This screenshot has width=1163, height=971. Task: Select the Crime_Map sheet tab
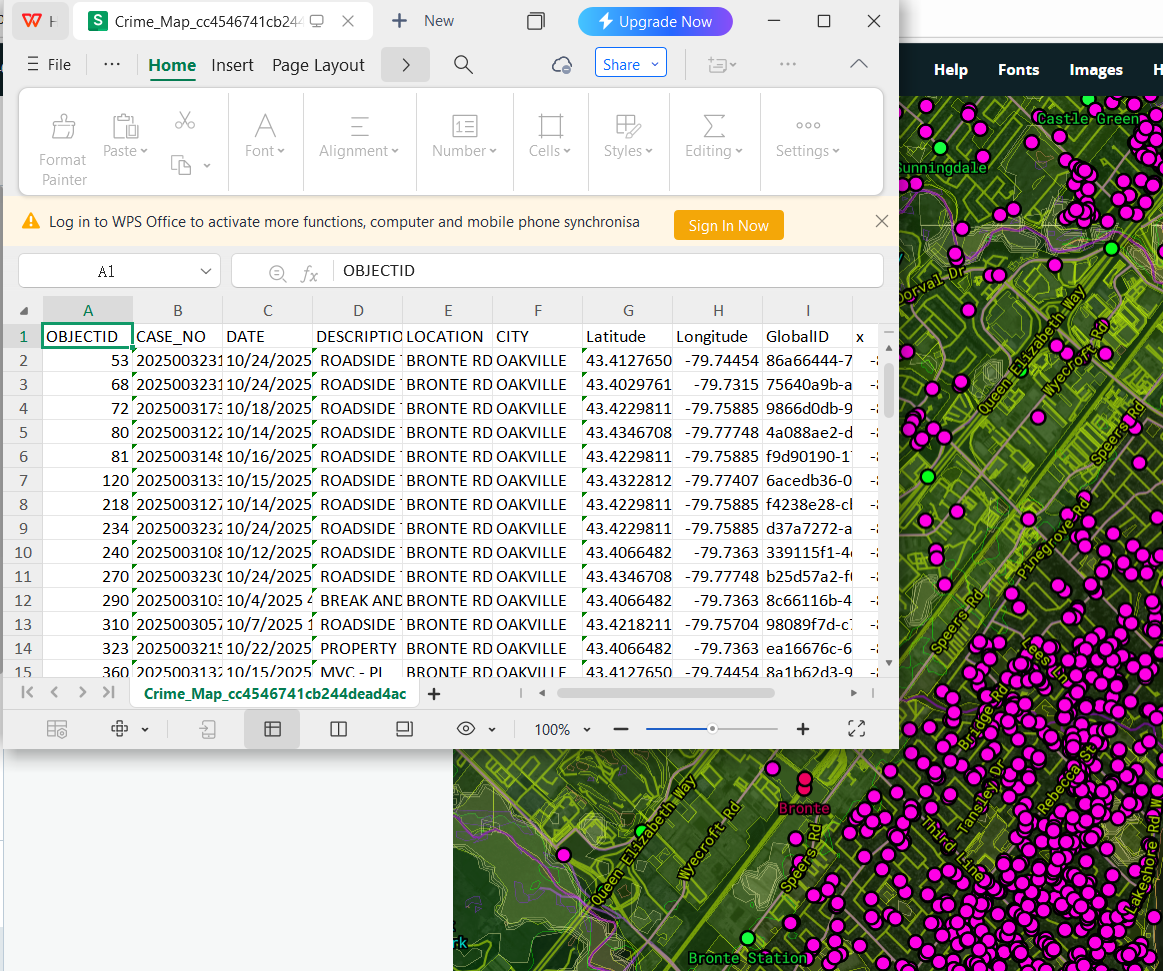click(x=275, y=692)
